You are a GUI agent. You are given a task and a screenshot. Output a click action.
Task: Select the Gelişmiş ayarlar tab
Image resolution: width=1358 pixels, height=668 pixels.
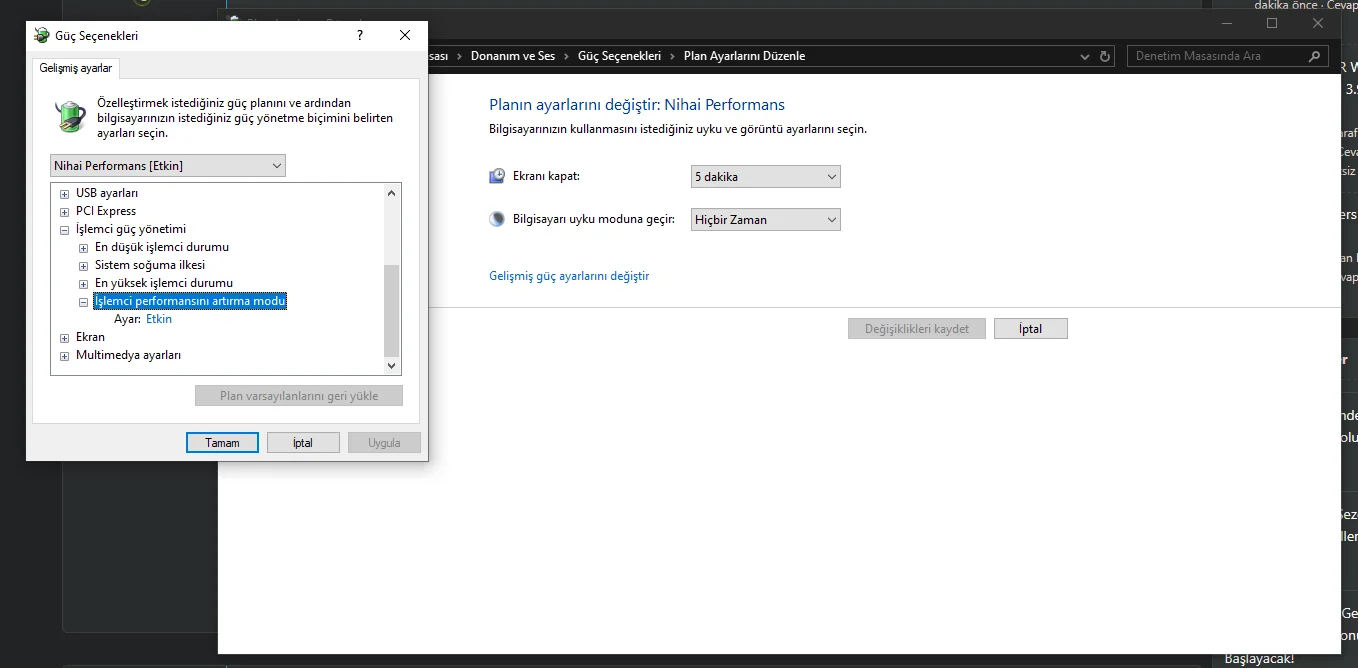(76, 69)
